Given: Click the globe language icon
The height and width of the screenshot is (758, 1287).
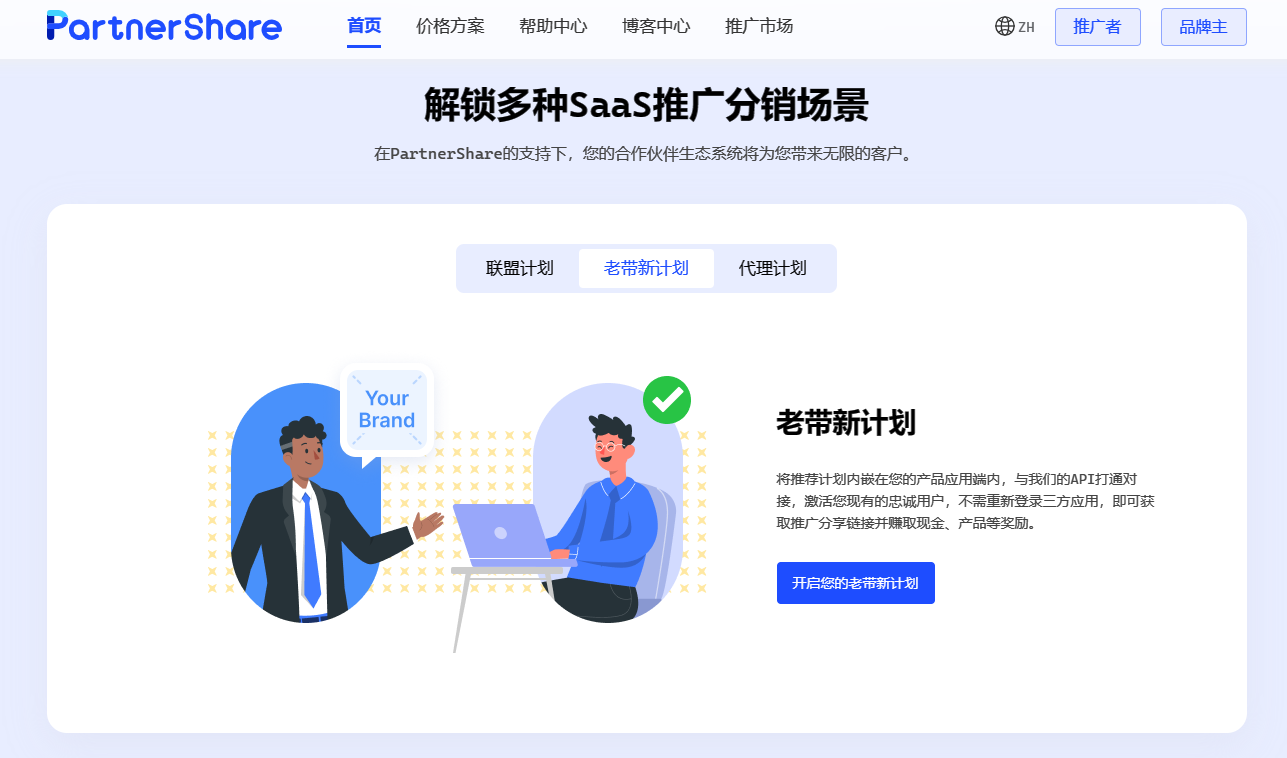Looking at the screenshot, I should click(1005, 26).
